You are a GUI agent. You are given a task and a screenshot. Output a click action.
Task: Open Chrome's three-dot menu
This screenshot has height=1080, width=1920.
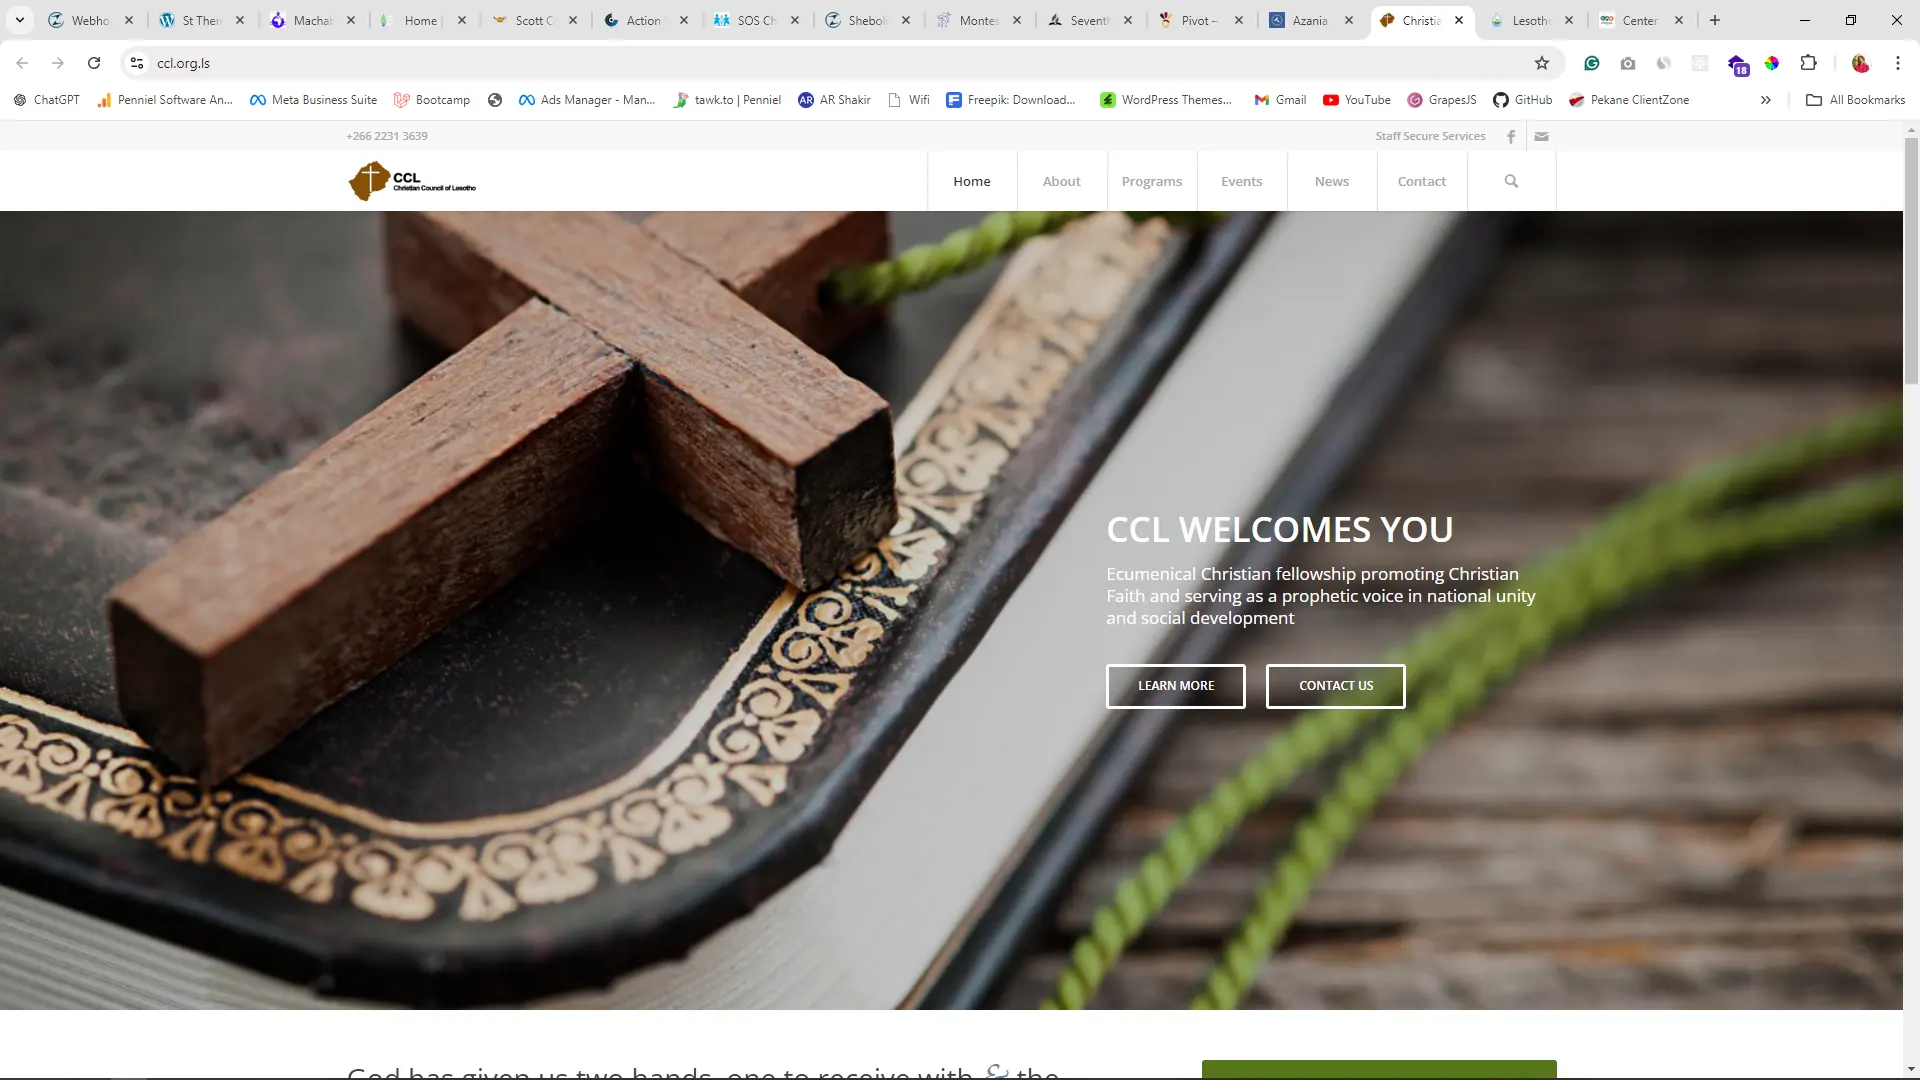(1897, 63)
